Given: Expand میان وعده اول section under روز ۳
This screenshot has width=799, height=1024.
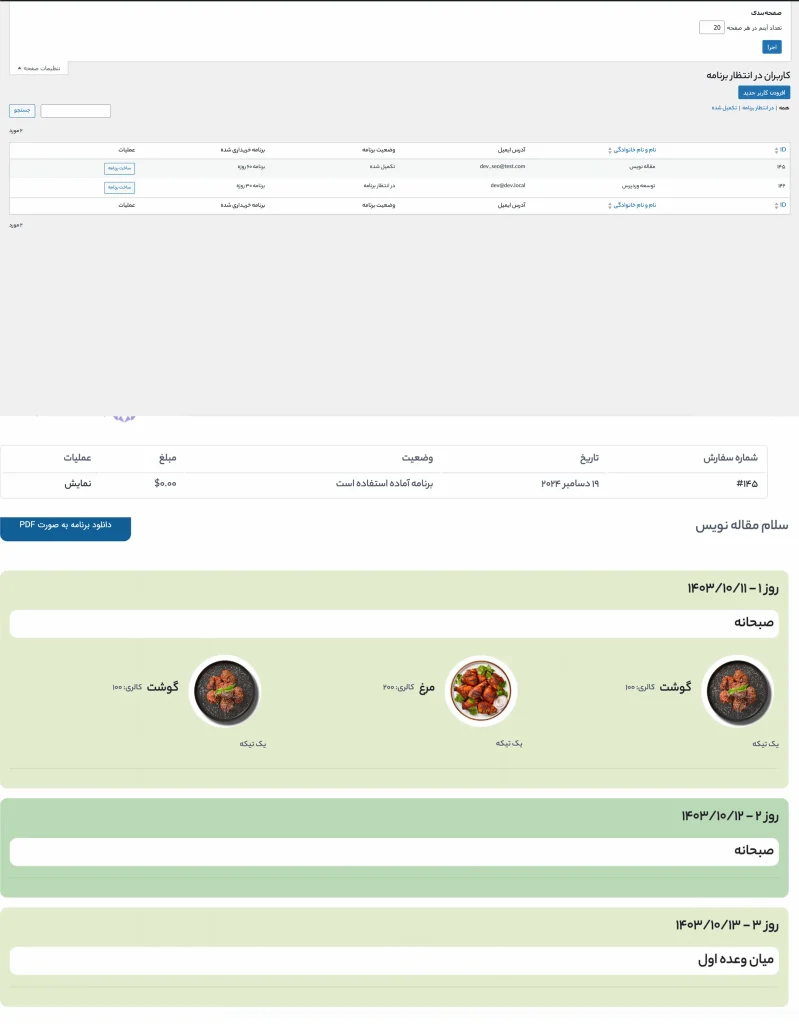Looking at the screenshot, I should point(394,960).
